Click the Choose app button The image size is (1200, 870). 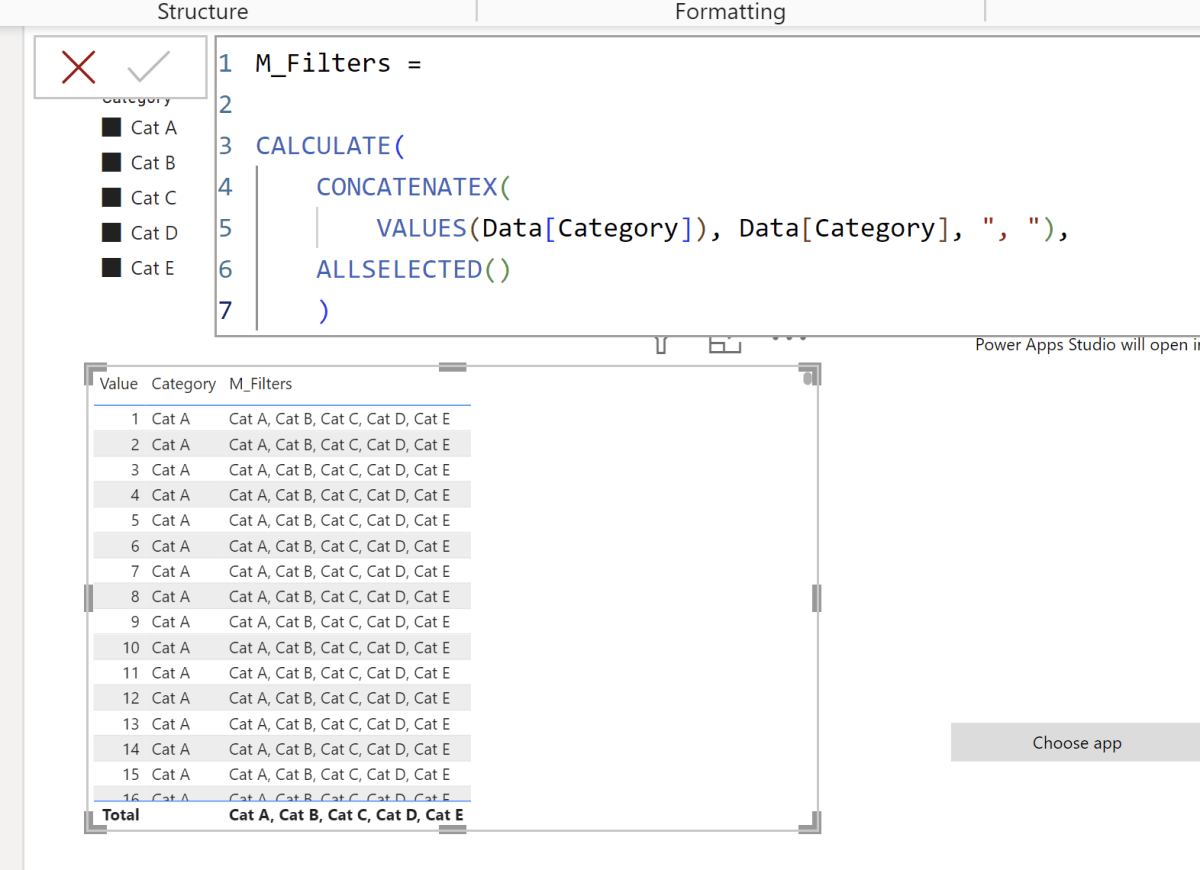point(1076,742)
